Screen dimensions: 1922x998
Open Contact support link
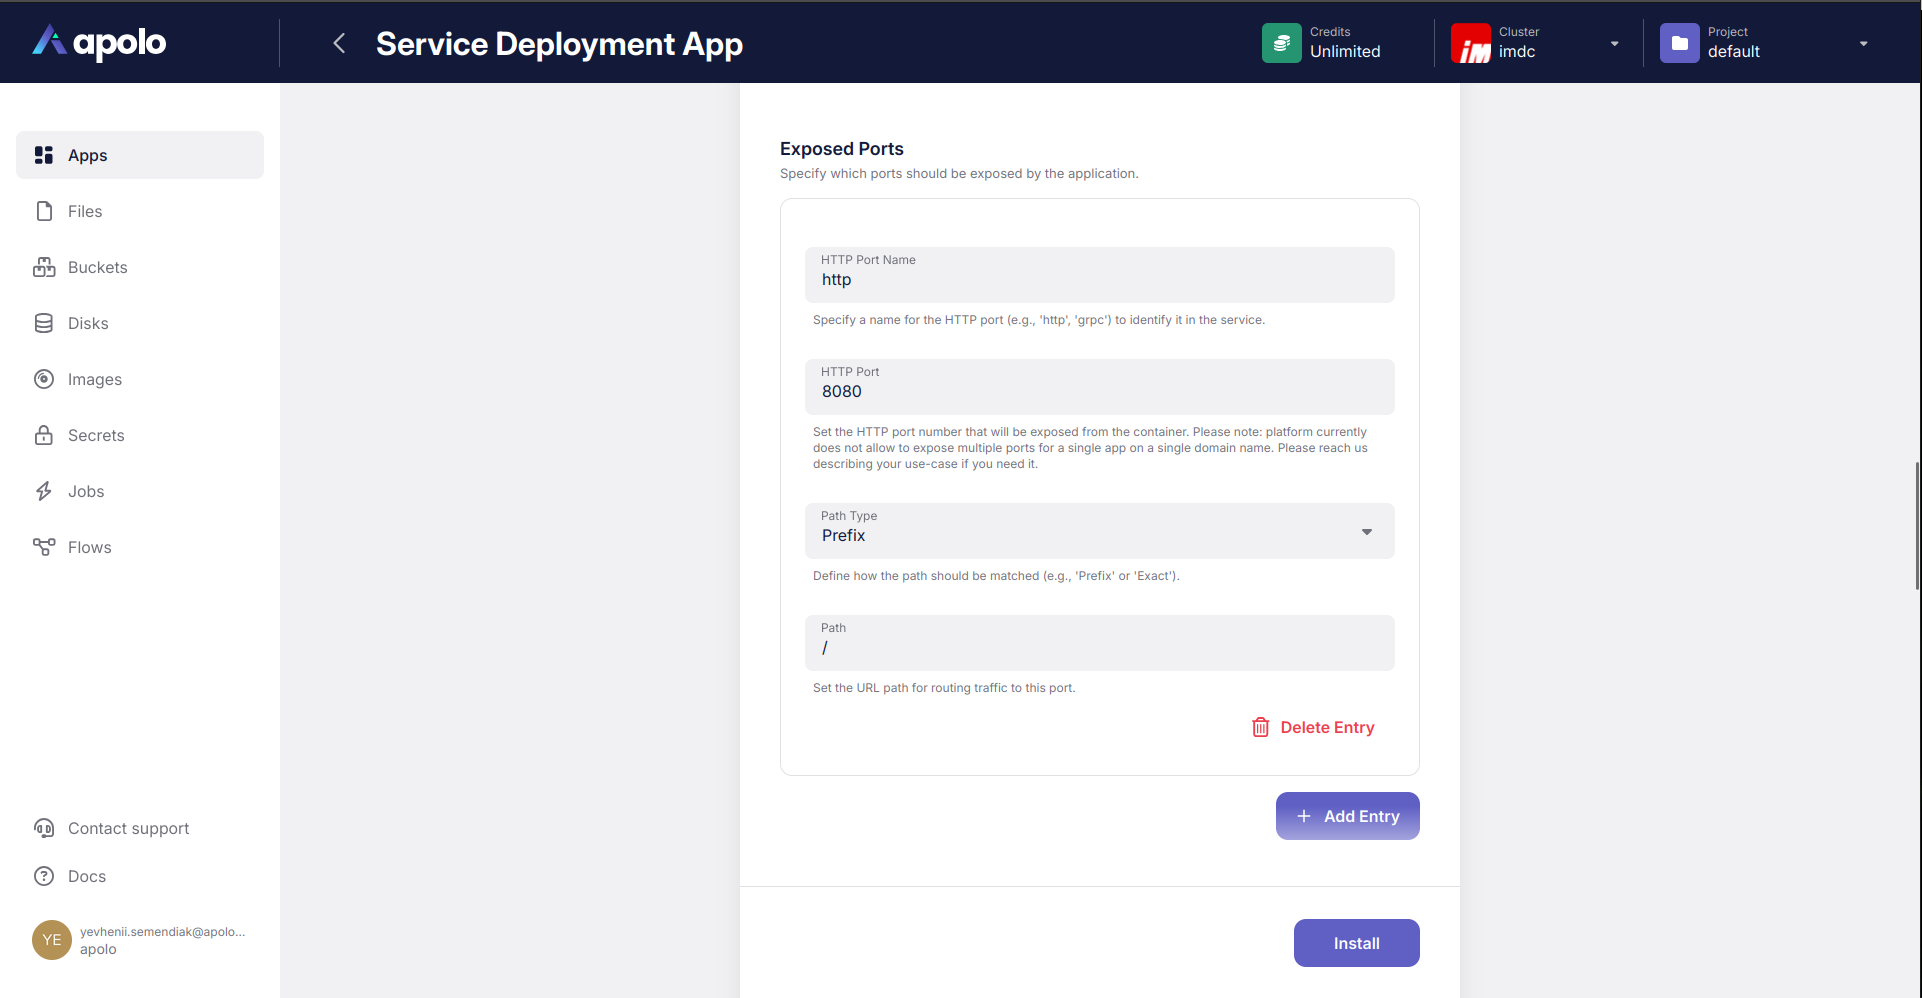coord(128,828)
